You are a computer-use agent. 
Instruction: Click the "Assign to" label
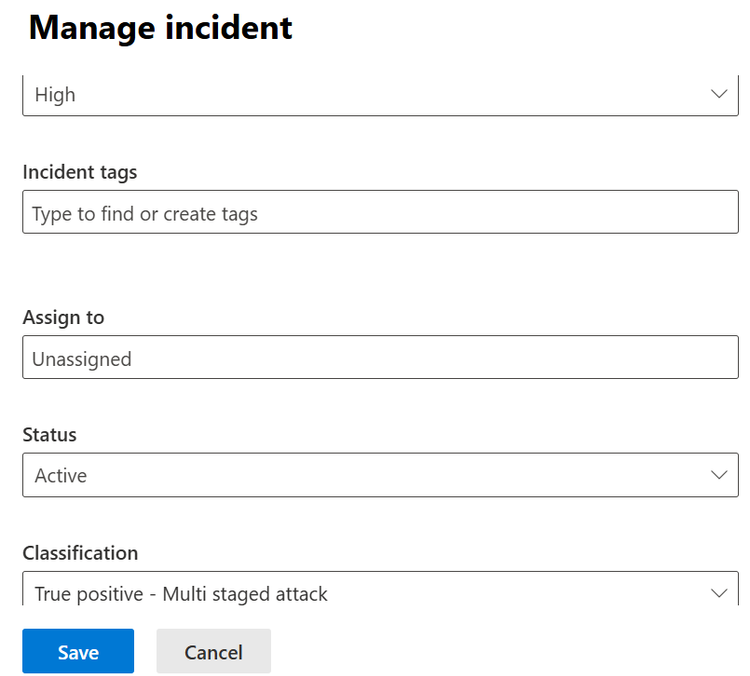point(63,317)
